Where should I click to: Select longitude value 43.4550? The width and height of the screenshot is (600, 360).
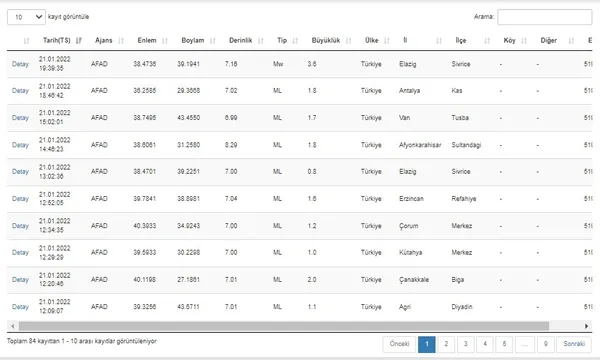[188, 118]
